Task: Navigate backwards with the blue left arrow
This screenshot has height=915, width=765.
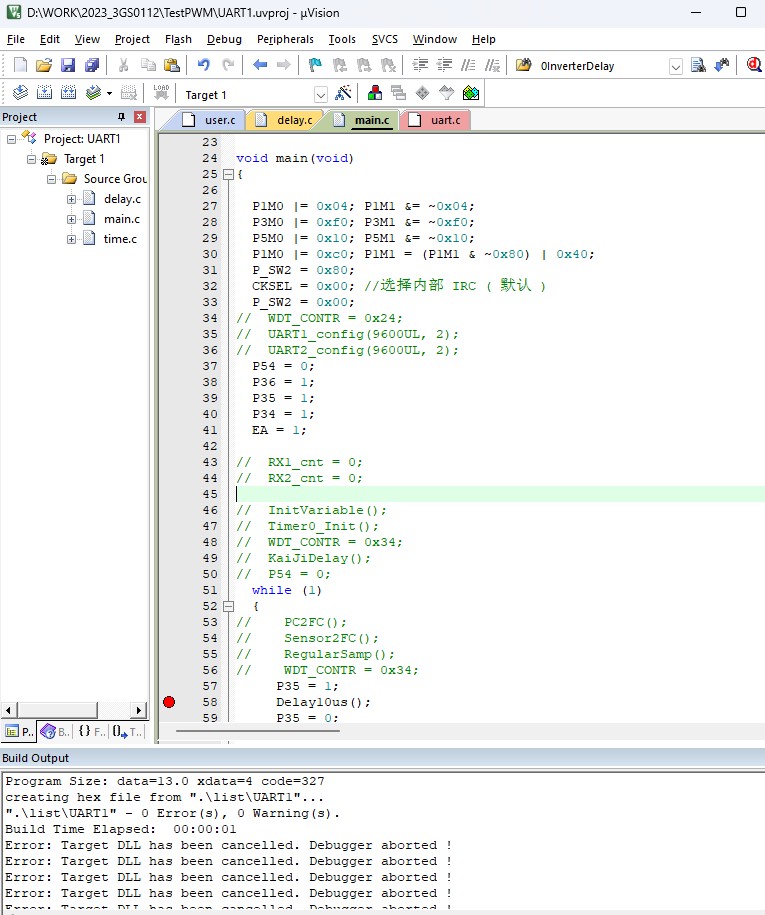Action: coord(260,65)
